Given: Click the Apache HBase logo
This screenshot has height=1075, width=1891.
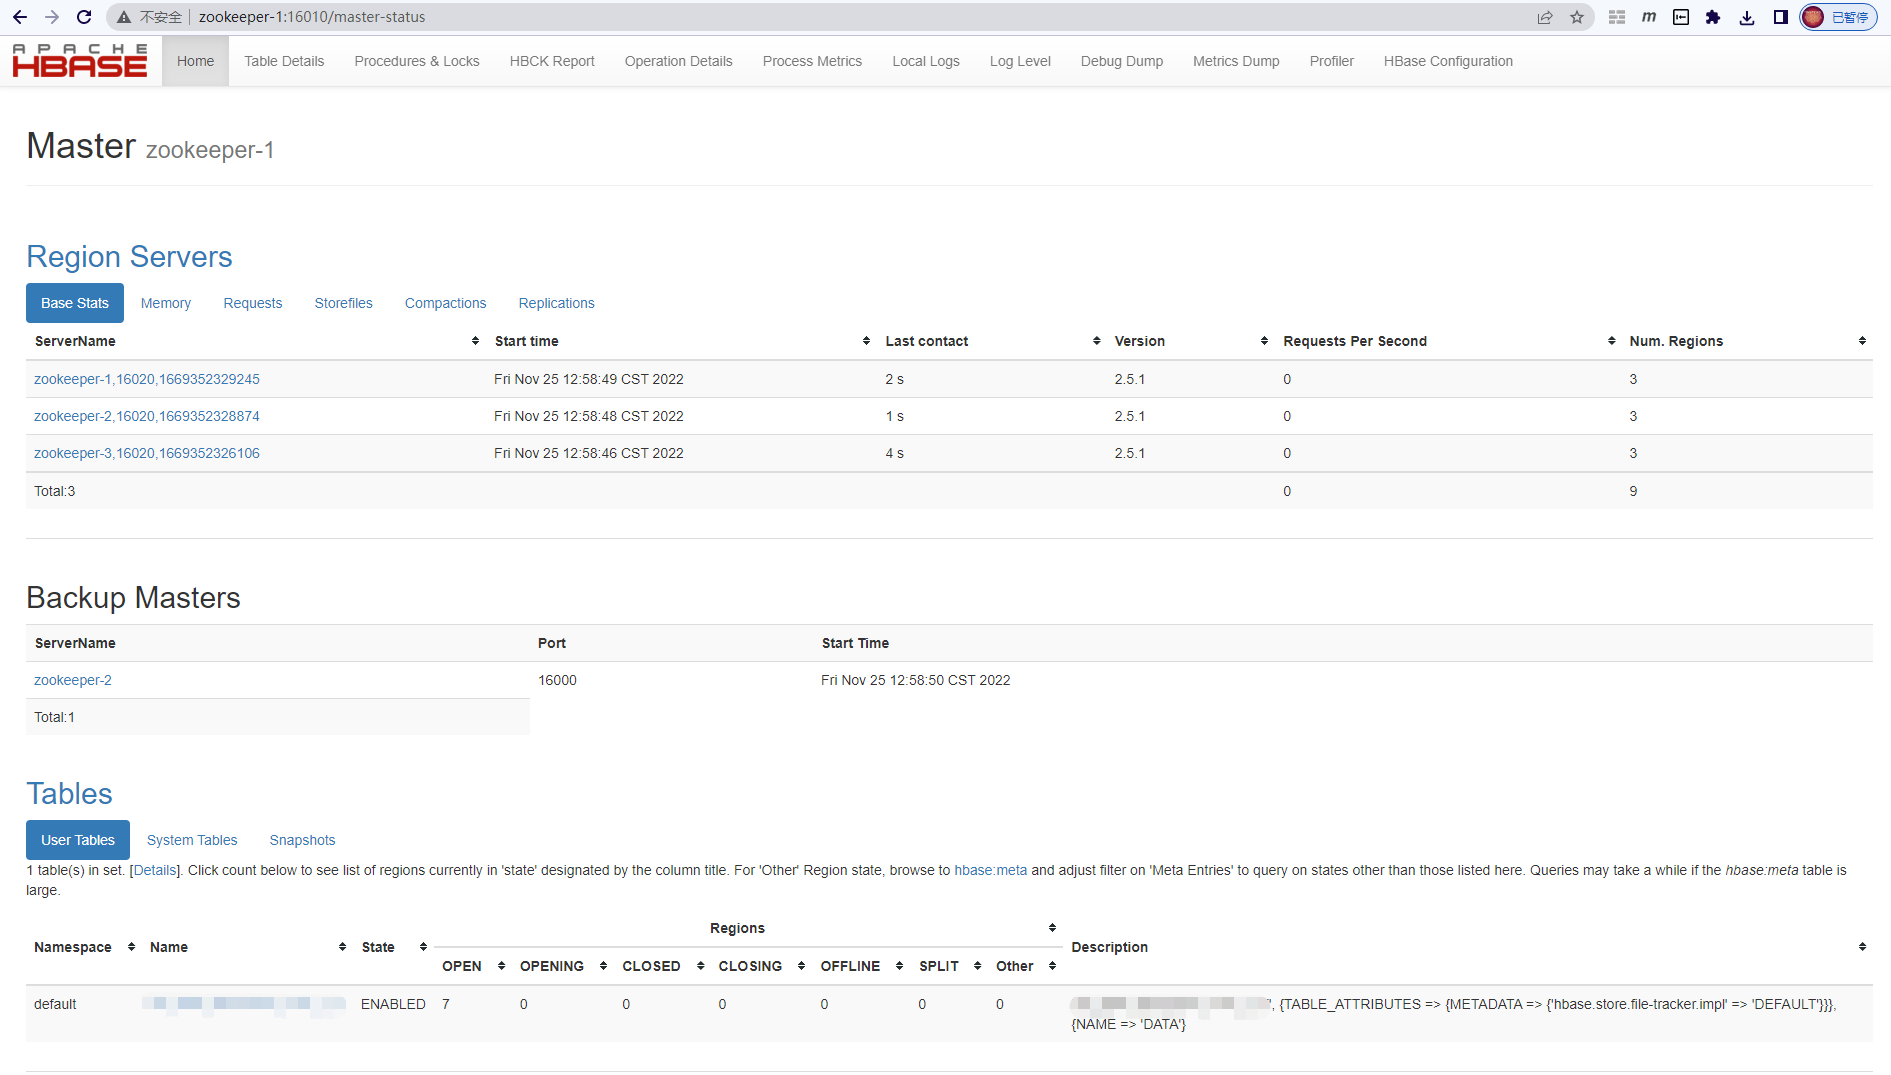Looking at the screenshot, I should click(x=80, y=61).
